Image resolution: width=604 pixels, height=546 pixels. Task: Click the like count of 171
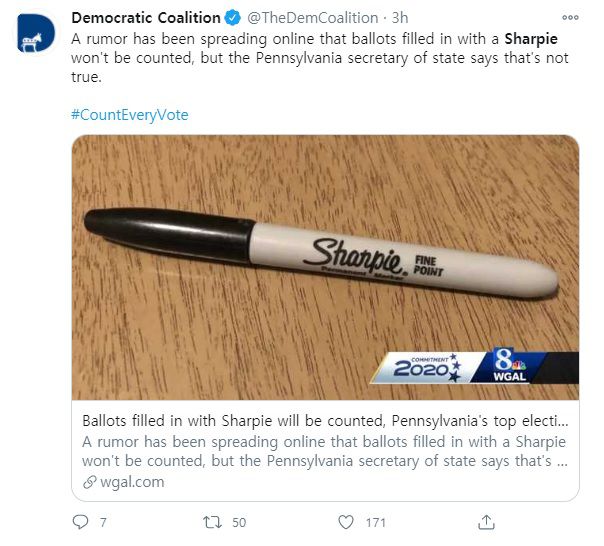point(376,521)
